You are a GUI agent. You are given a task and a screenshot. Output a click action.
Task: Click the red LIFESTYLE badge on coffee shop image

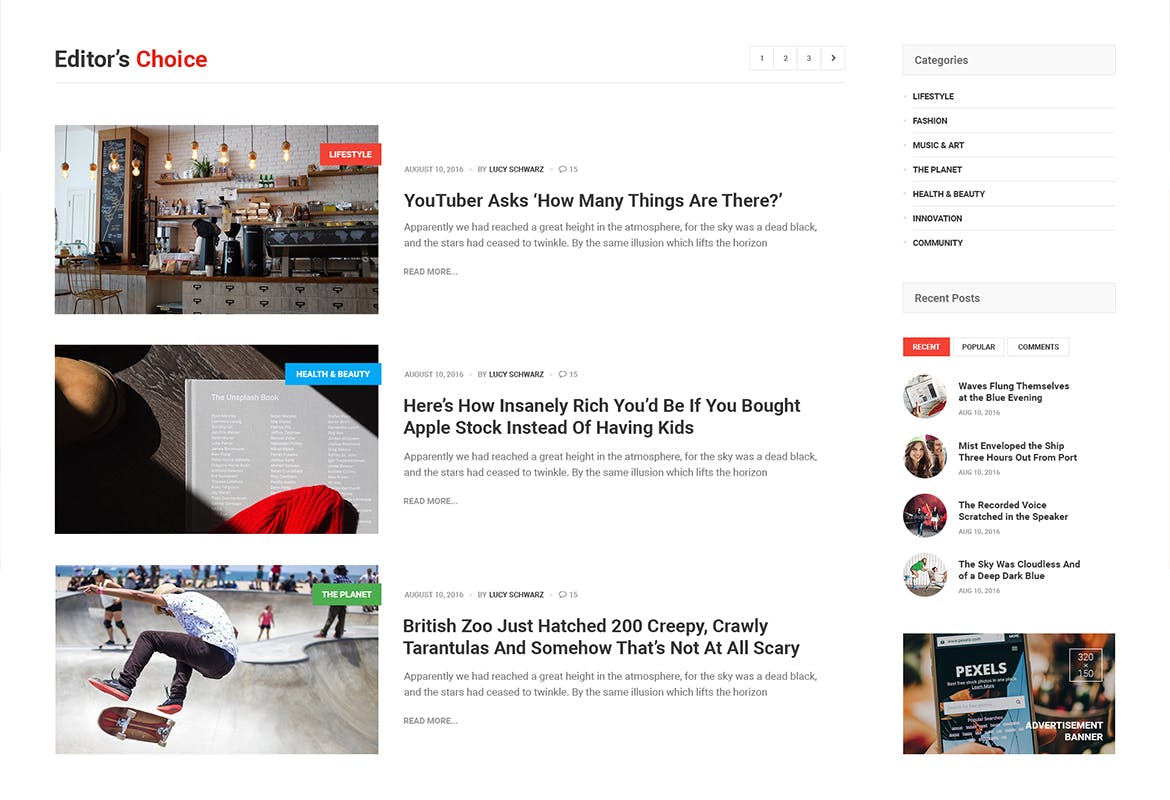[x=350, y=154]
